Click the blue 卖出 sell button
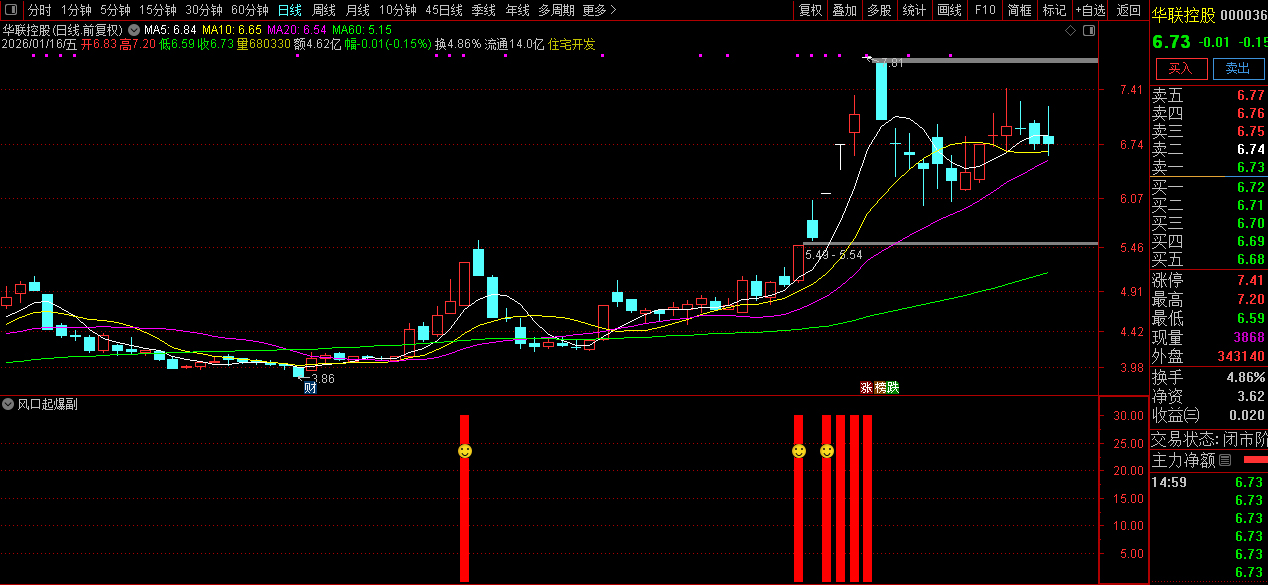The height and width of the screenshot is (585, 1268). [x=1238, y=68]
